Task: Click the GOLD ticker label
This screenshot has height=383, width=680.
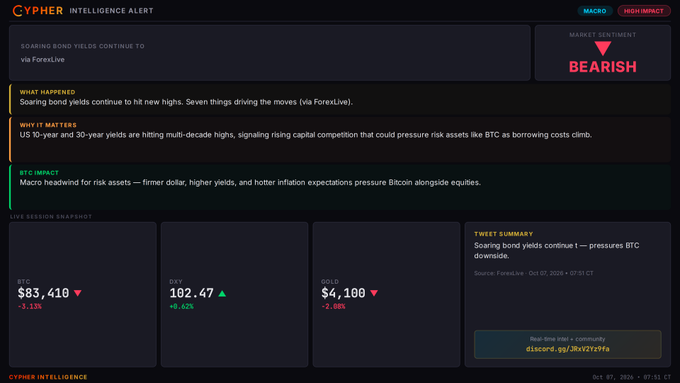Action: pos(330,282)
